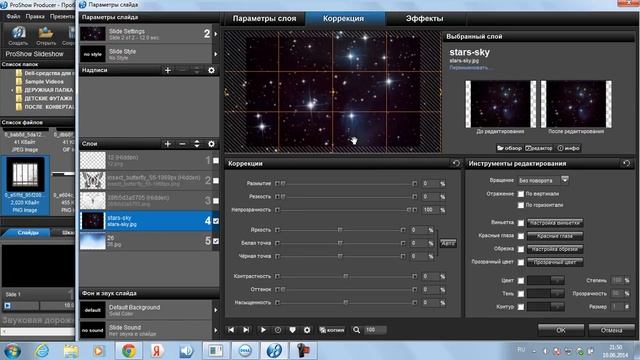Open Dell app on taskbar
Viewport: 640px width, 360px height.
(245, 351)
